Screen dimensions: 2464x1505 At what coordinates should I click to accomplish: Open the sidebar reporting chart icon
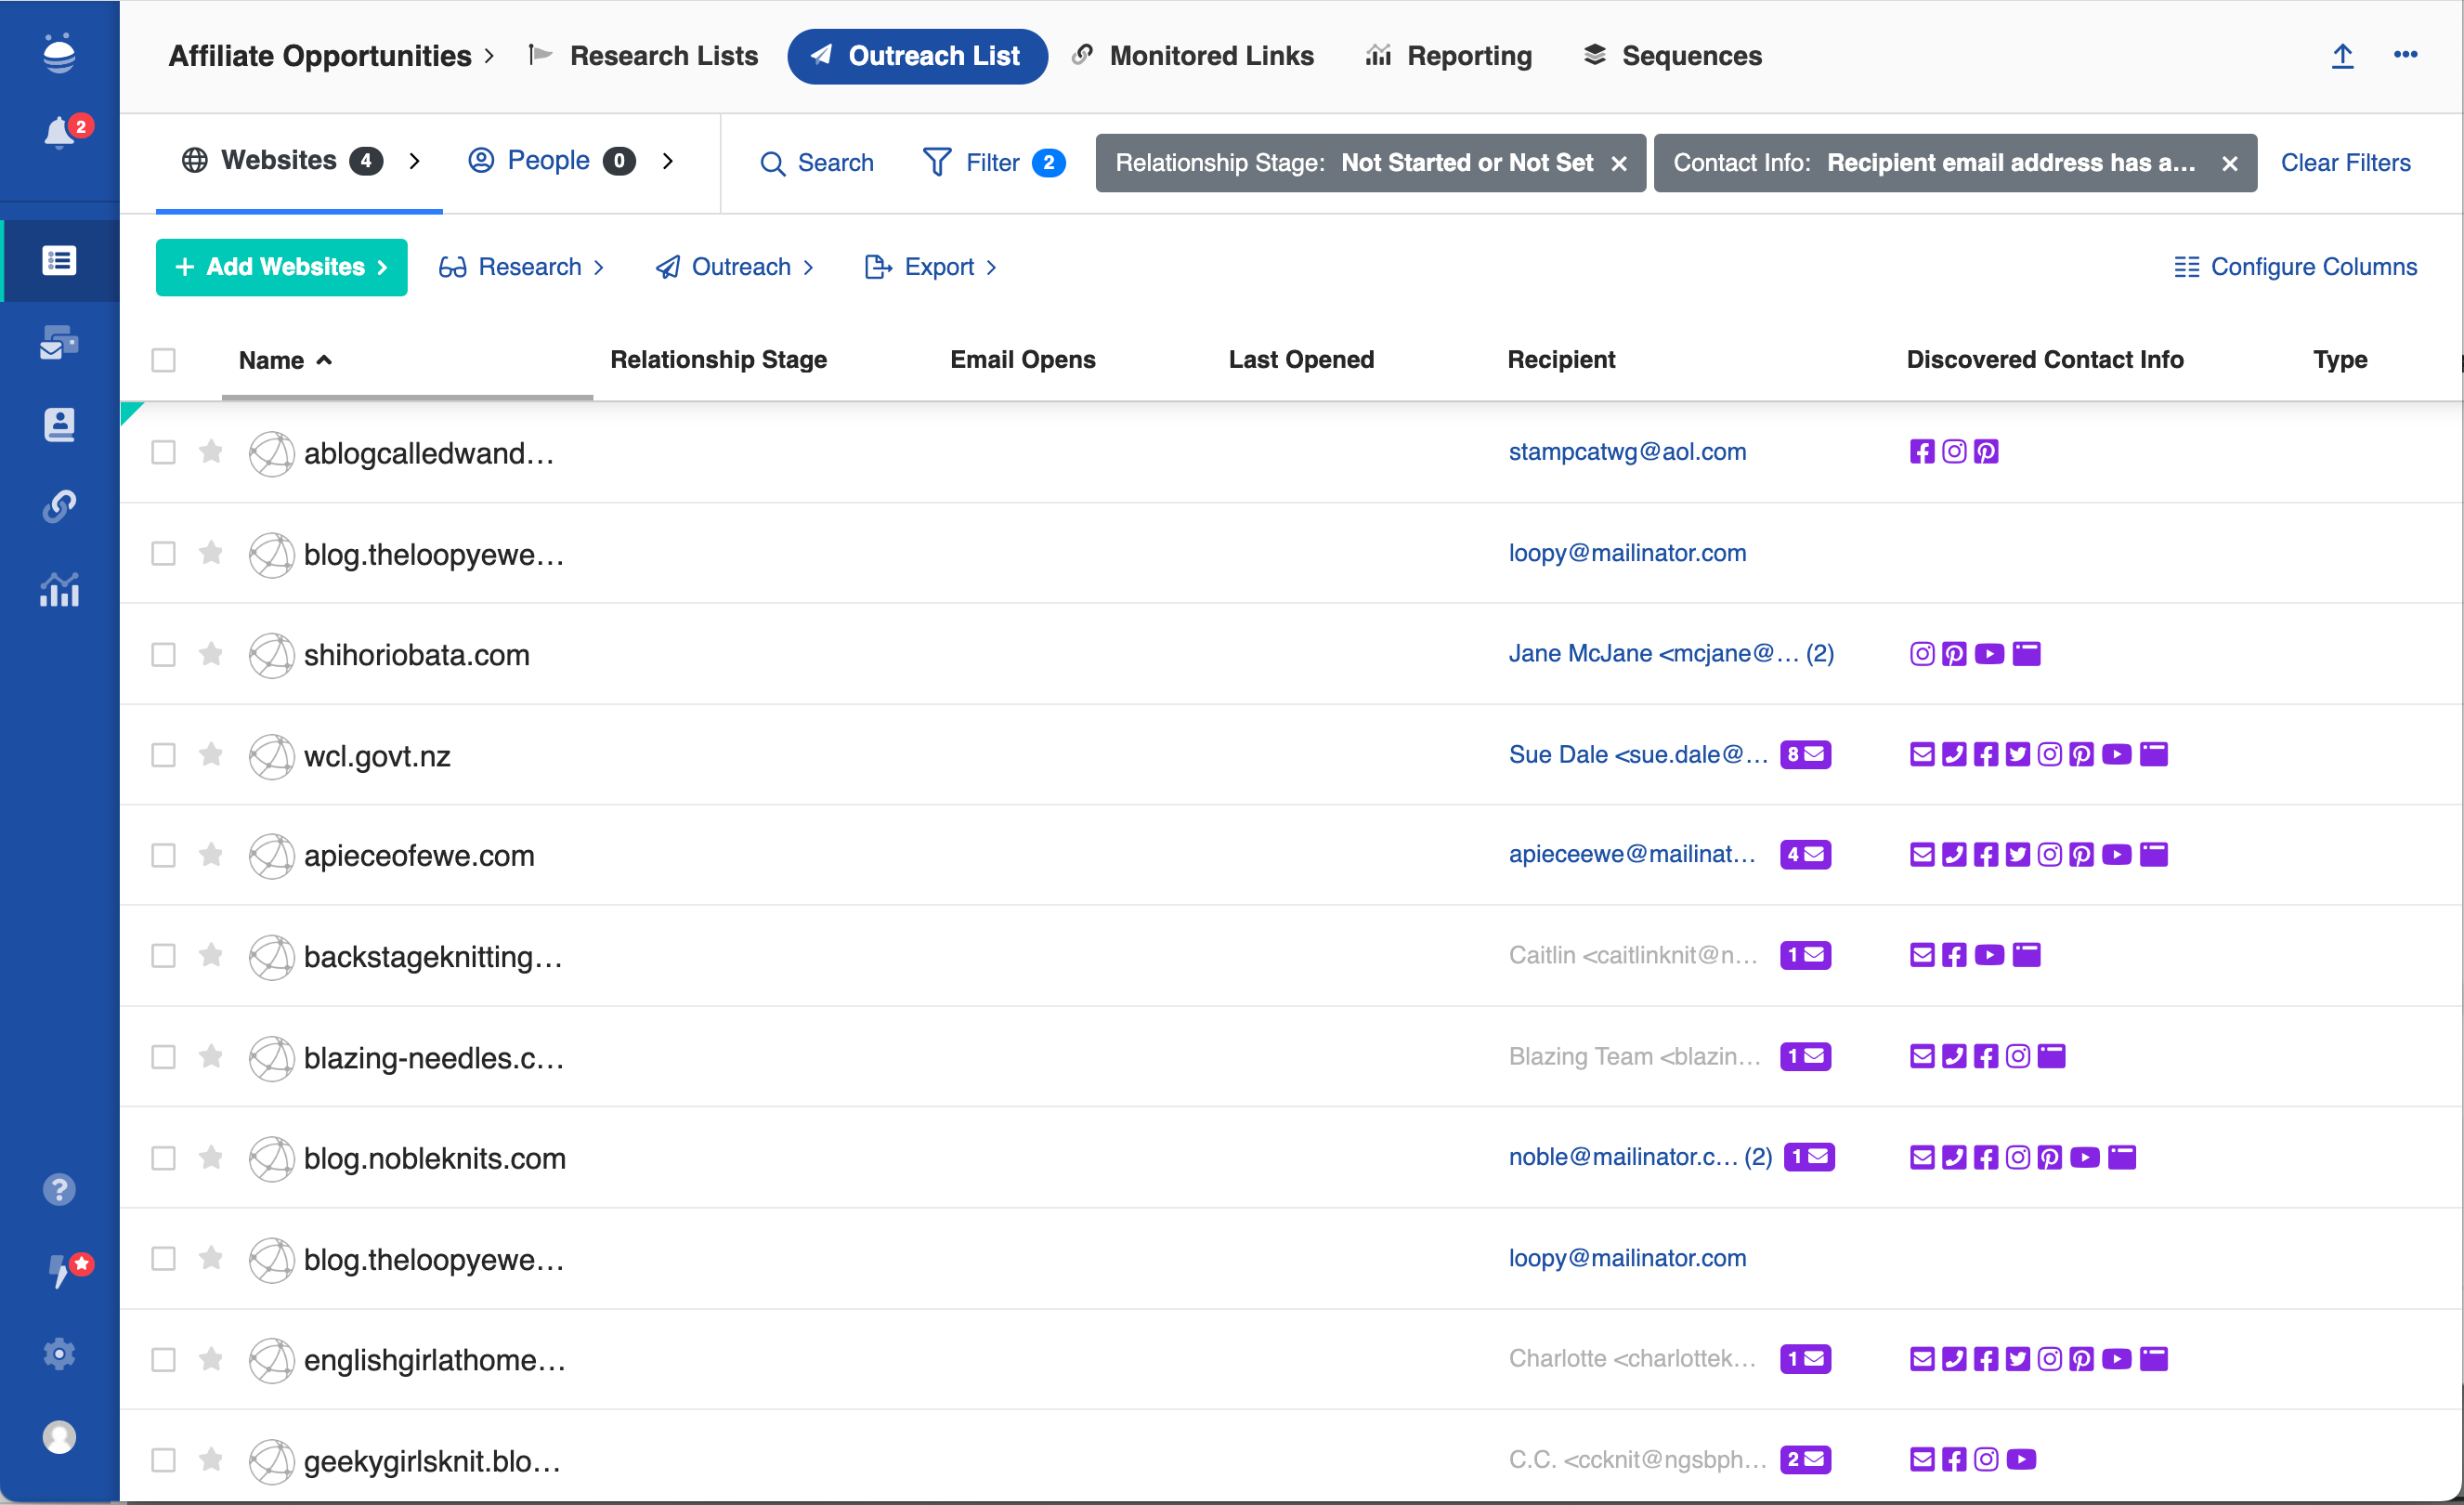(x=59, y=590)
